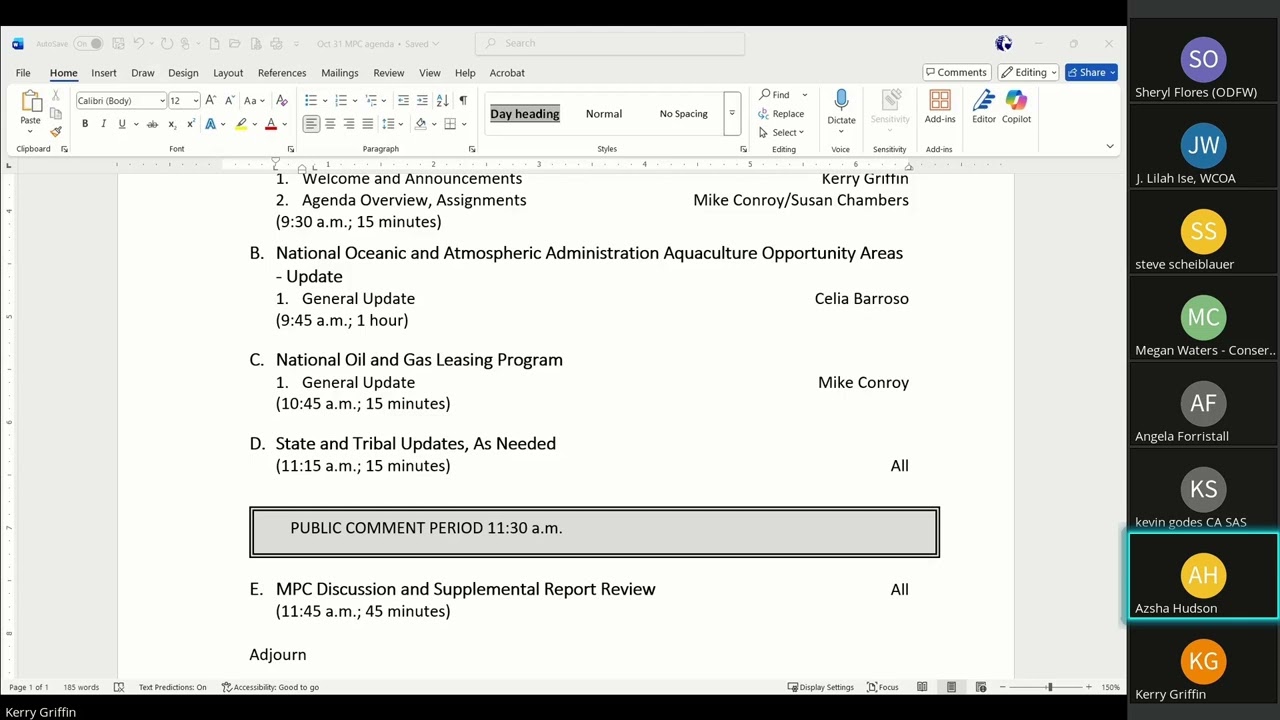Viewport: 1280px width, 720px height.
Task: Open the Comments pane button
Action: point(956,72)
